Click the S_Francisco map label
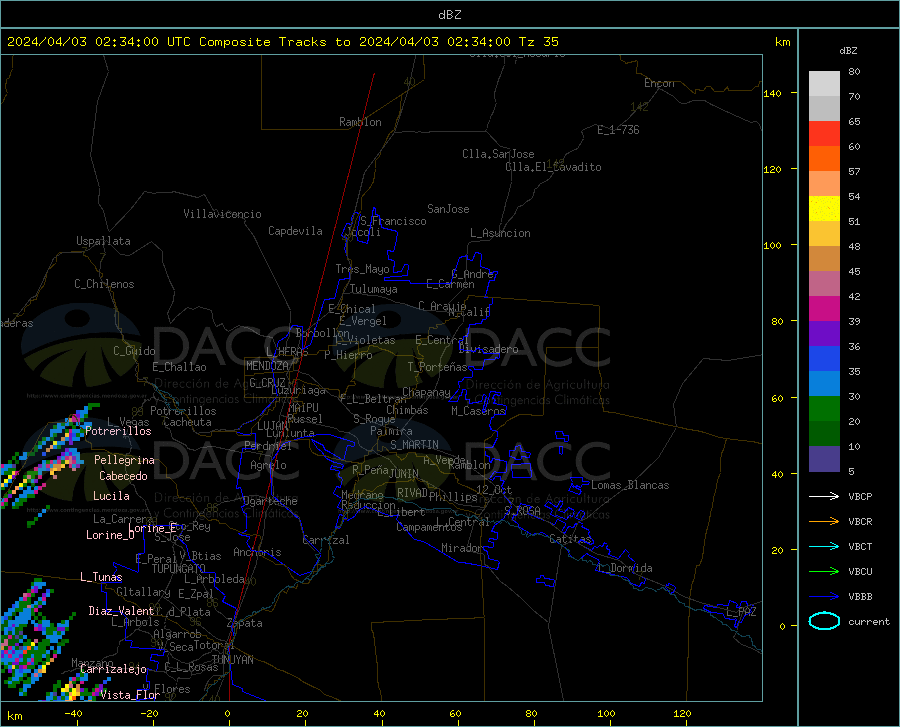900x727 pixels. tap(393, 221)
